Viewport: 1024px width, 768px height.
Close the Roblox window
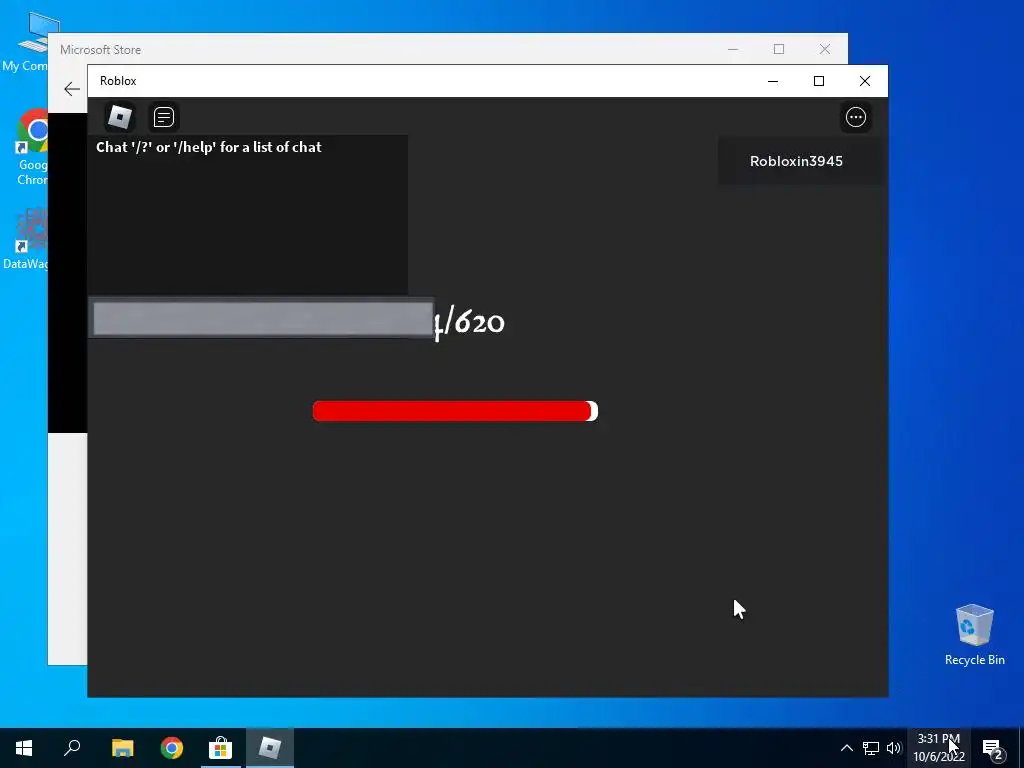865,81
